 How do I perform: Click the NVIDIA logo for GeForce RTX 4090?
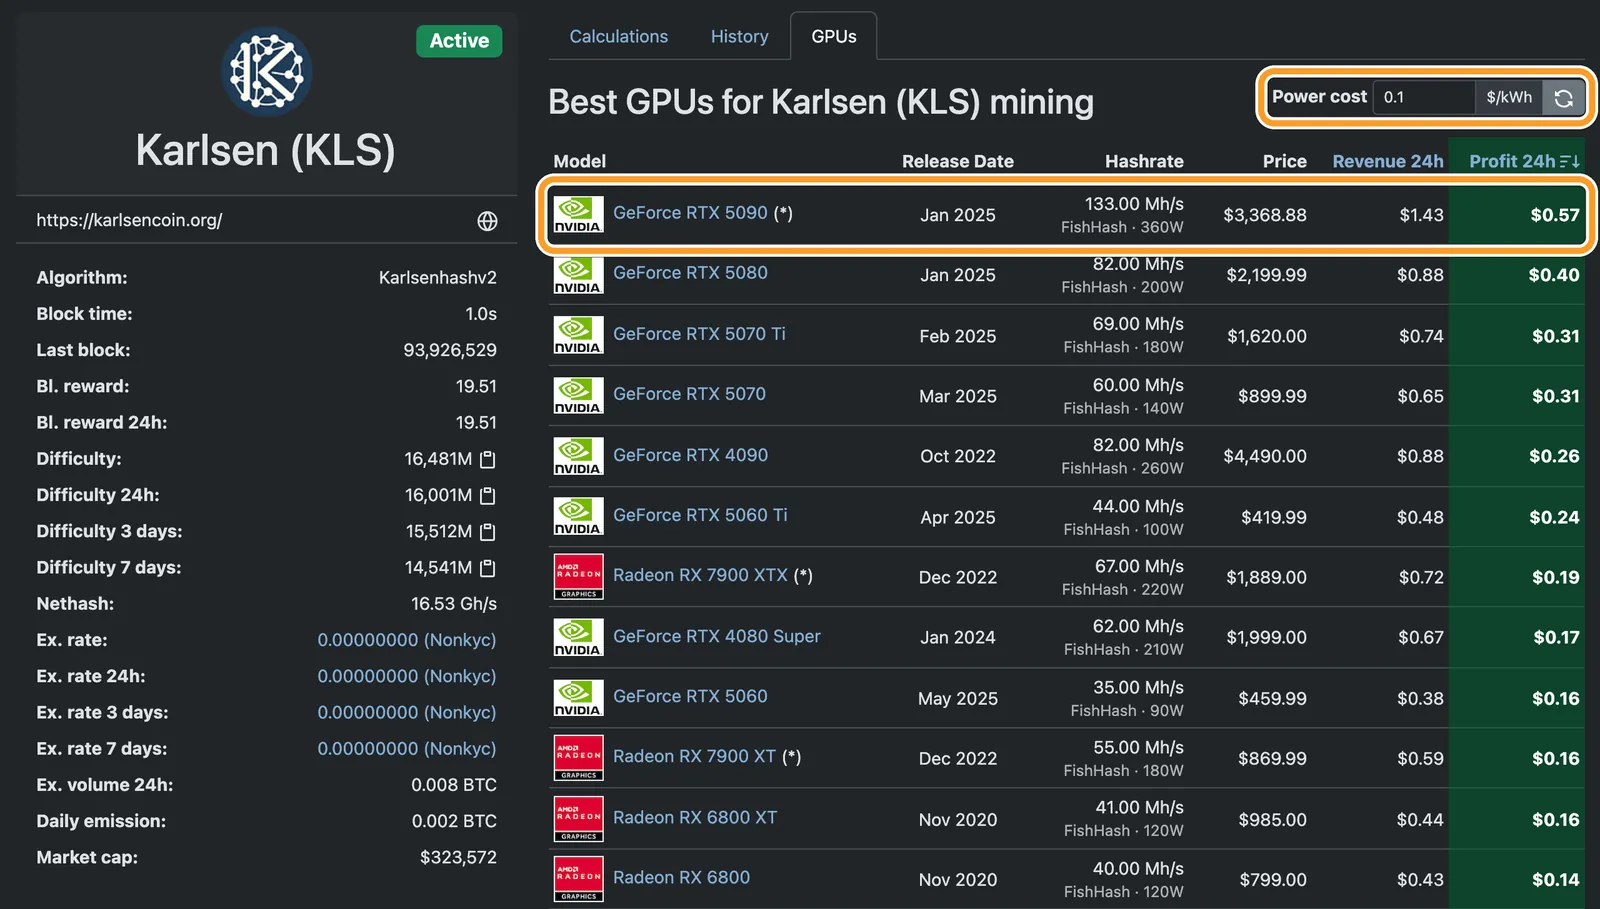(578, 456)
